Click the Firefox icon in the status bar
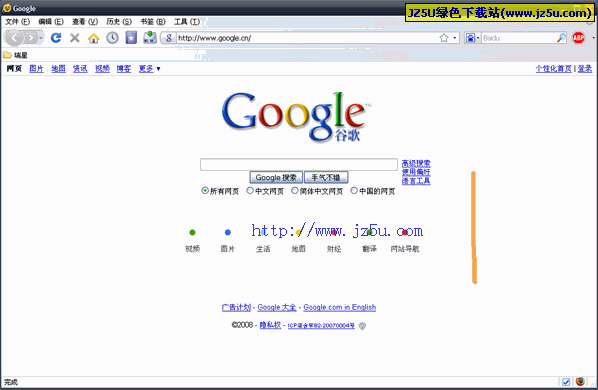 (580, 382)
